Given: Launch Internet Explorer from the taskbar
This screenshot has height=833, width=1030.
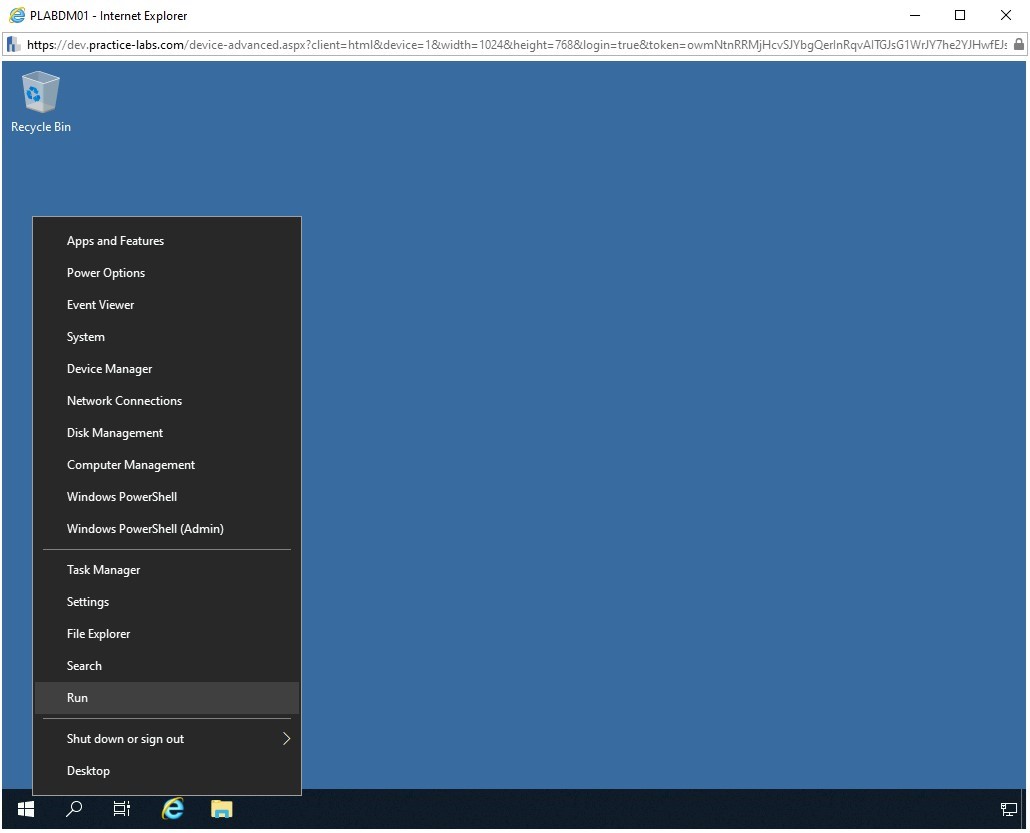Looking at the screenshot, I should pyautogui.click(x=173, y=809).
